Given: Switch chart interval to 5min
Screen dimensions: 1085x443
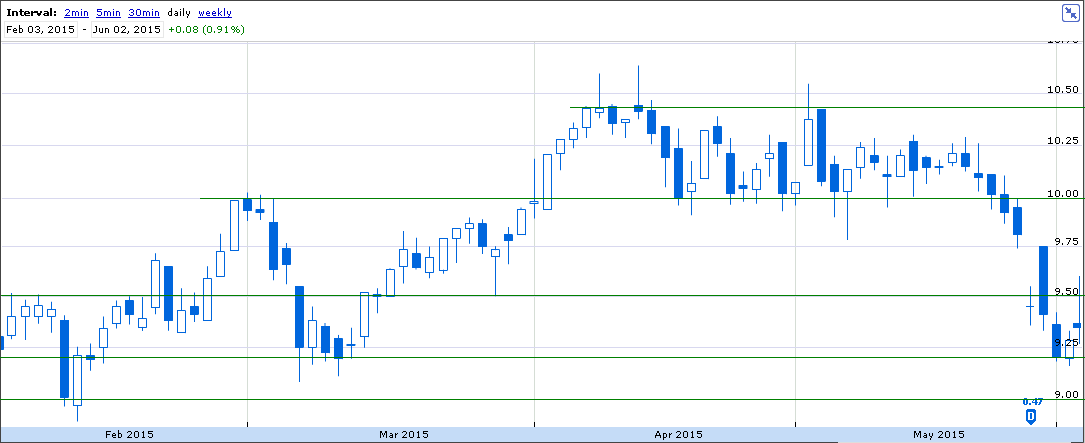Looking at the screenshot, I should [108, 12].
